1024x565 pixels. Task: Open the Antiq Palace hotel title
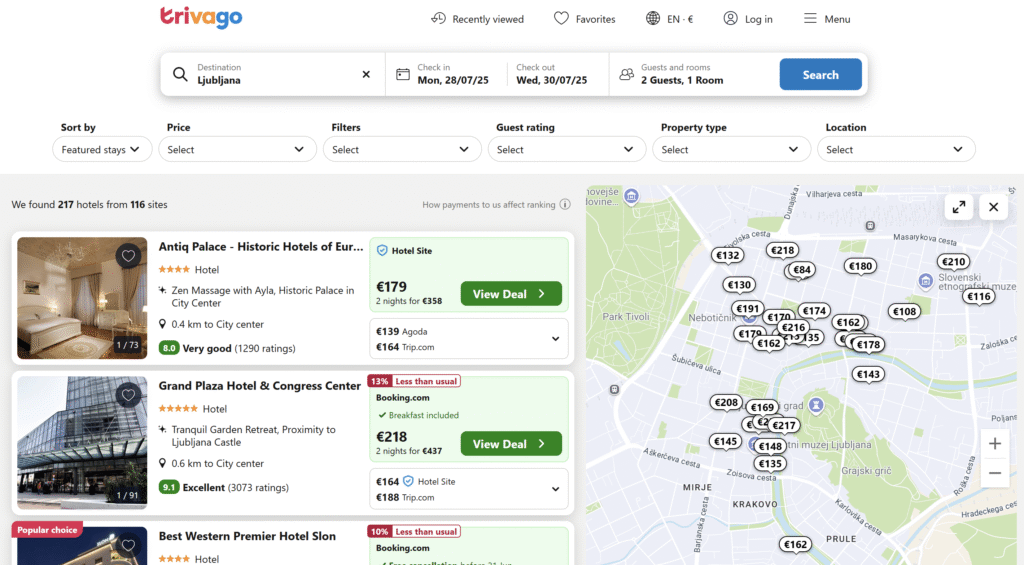point(261,246)
